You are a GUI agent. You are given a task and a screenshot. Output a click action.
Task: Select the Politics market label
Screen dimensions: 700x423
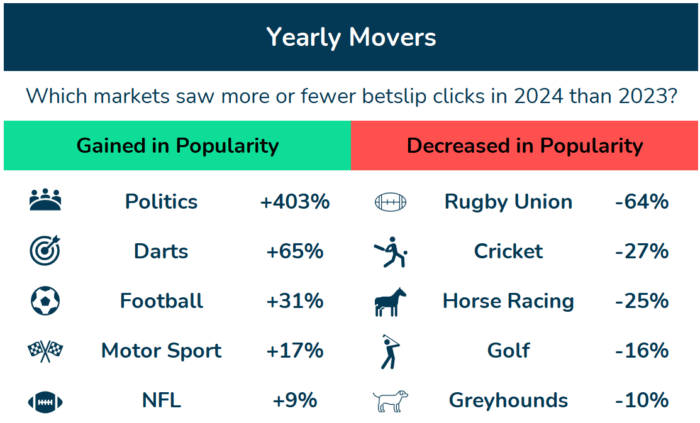coord(161,202)
